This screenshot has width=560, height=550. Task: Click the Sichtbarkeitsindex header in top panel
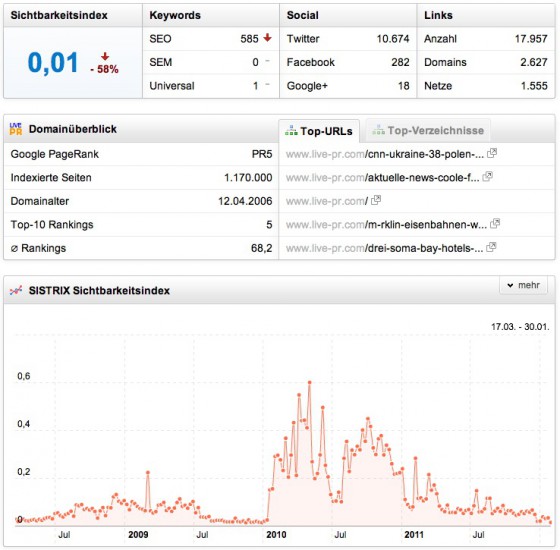(x=59, y=15)
